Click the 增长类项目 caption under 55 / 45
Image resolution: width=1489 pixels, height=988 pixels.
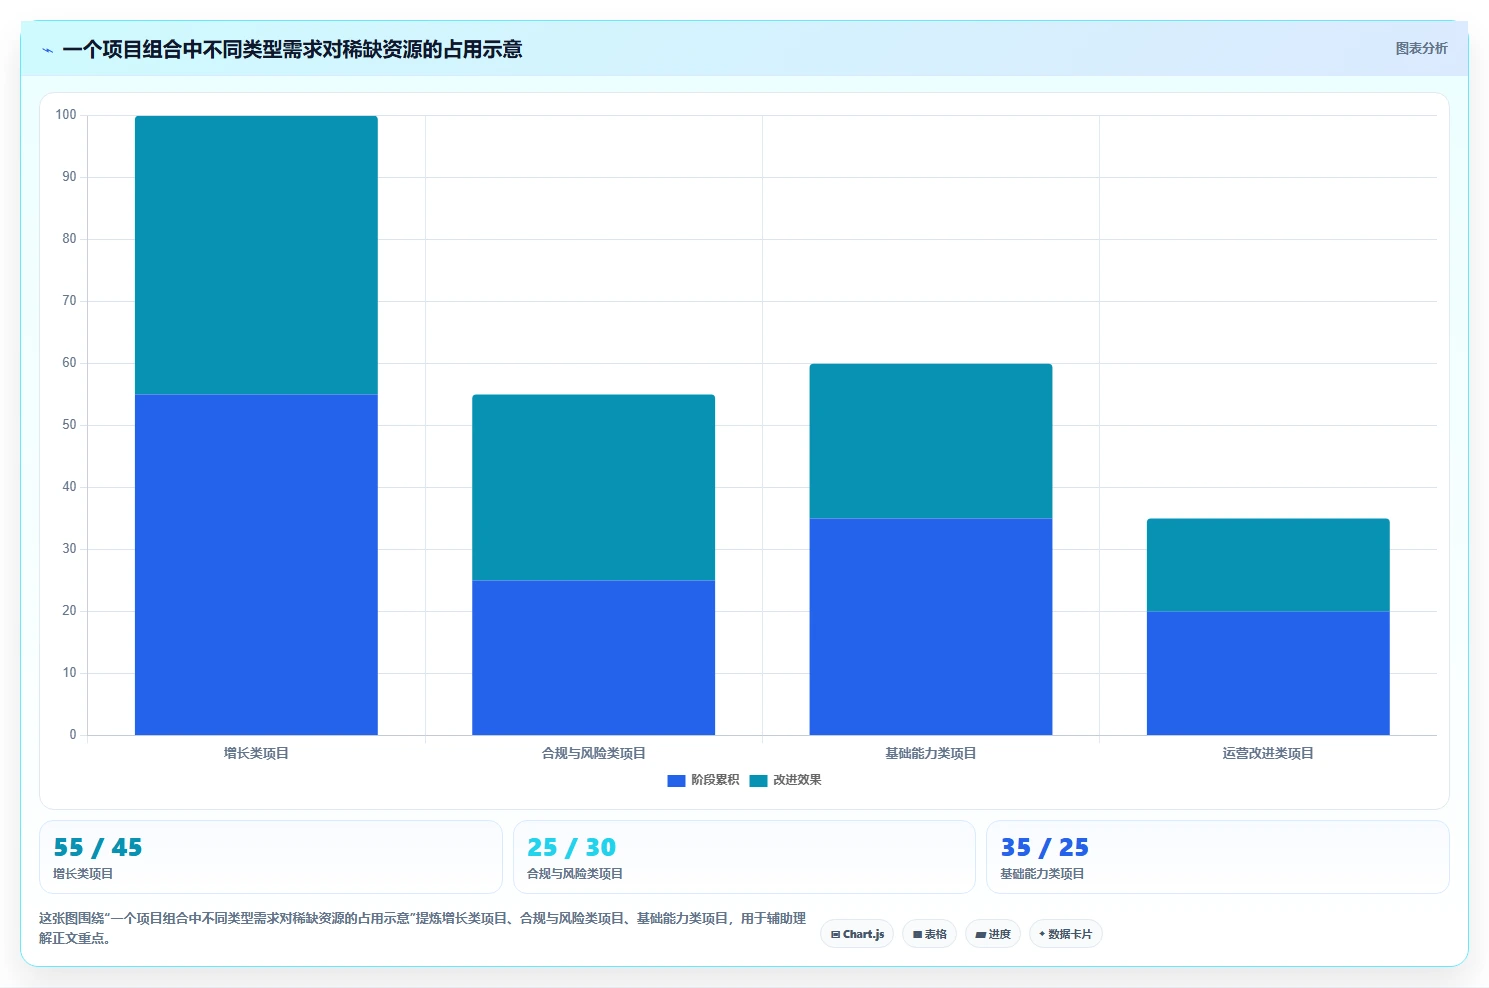point(83,874)
